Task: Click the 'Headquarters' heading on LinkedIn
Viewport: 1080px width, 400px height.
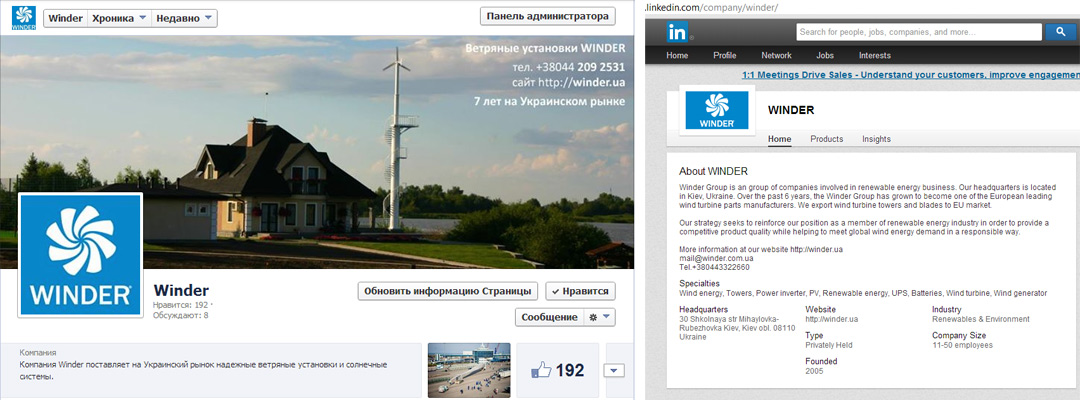Action: [703, 310]
